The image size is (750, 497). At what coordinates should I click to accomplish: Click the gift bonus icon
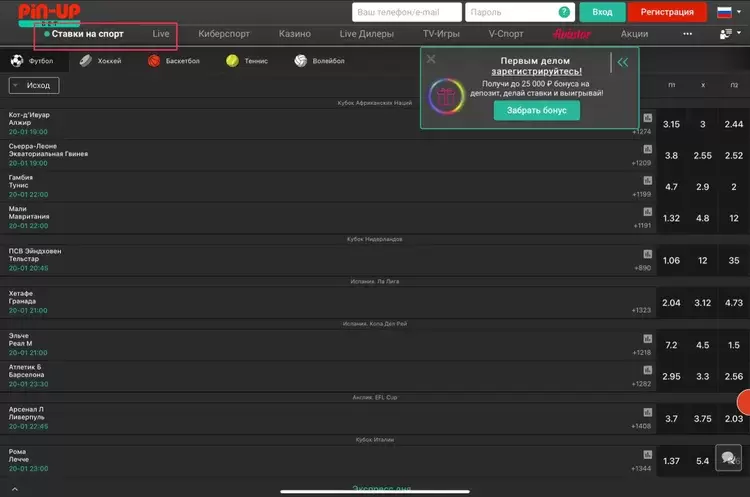[446, 96]
